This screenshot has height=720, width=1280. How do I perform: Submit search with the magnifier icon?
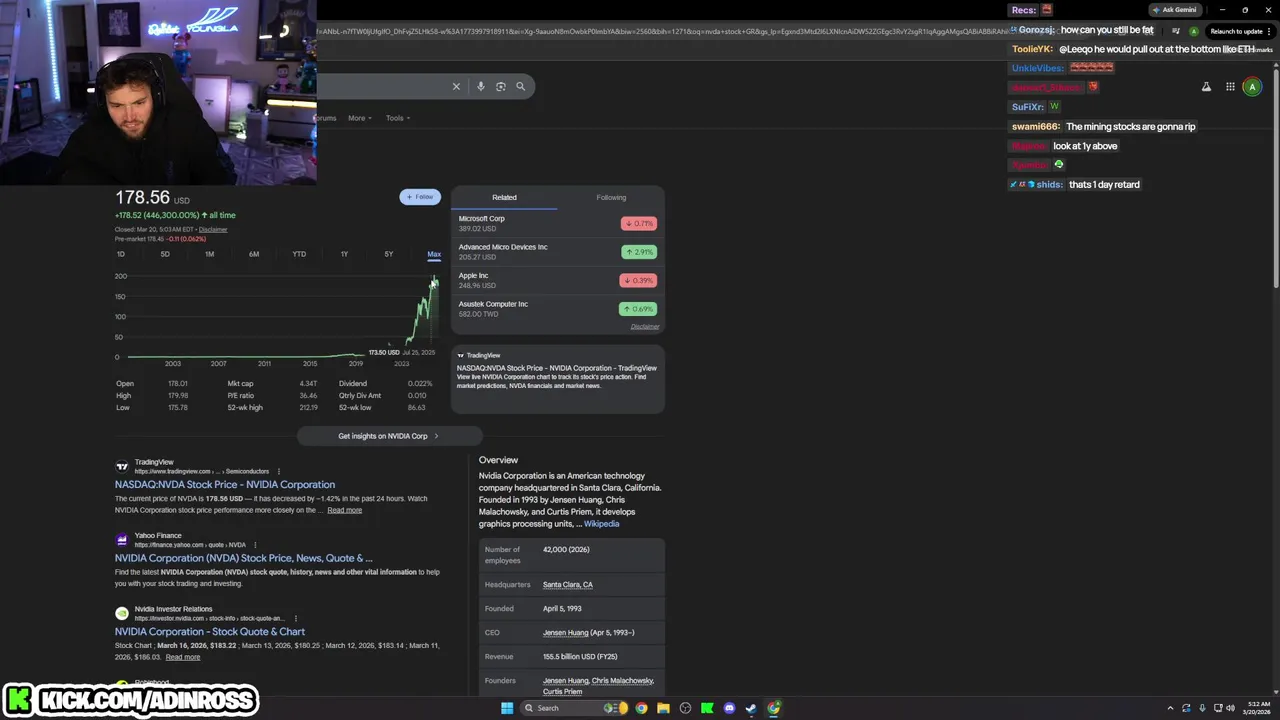click(x=520, y=87)
